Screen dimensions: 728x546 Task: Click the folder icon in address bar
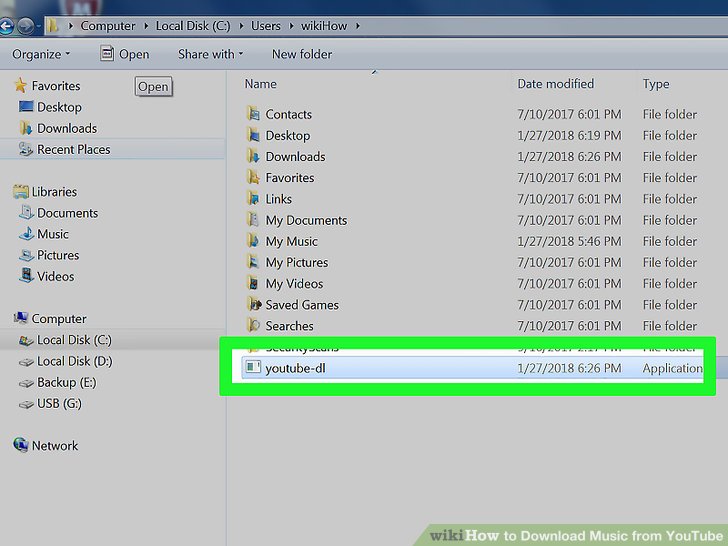[53, 26]
